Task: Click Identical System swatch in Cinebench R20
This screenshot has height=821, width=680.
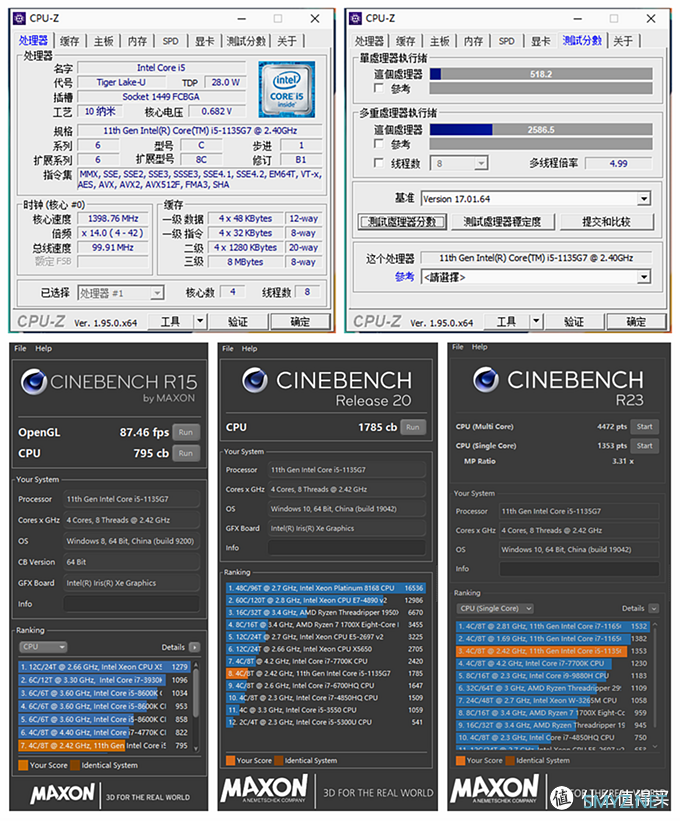Action: coord(278,760)
